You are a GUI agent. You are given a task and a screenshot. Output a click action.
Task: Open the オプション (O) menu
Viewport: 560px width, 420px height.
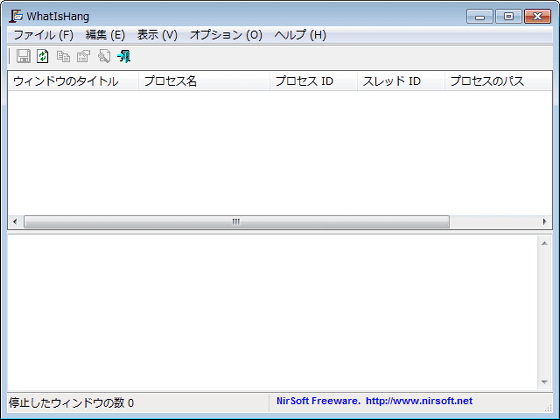(226, 35)
